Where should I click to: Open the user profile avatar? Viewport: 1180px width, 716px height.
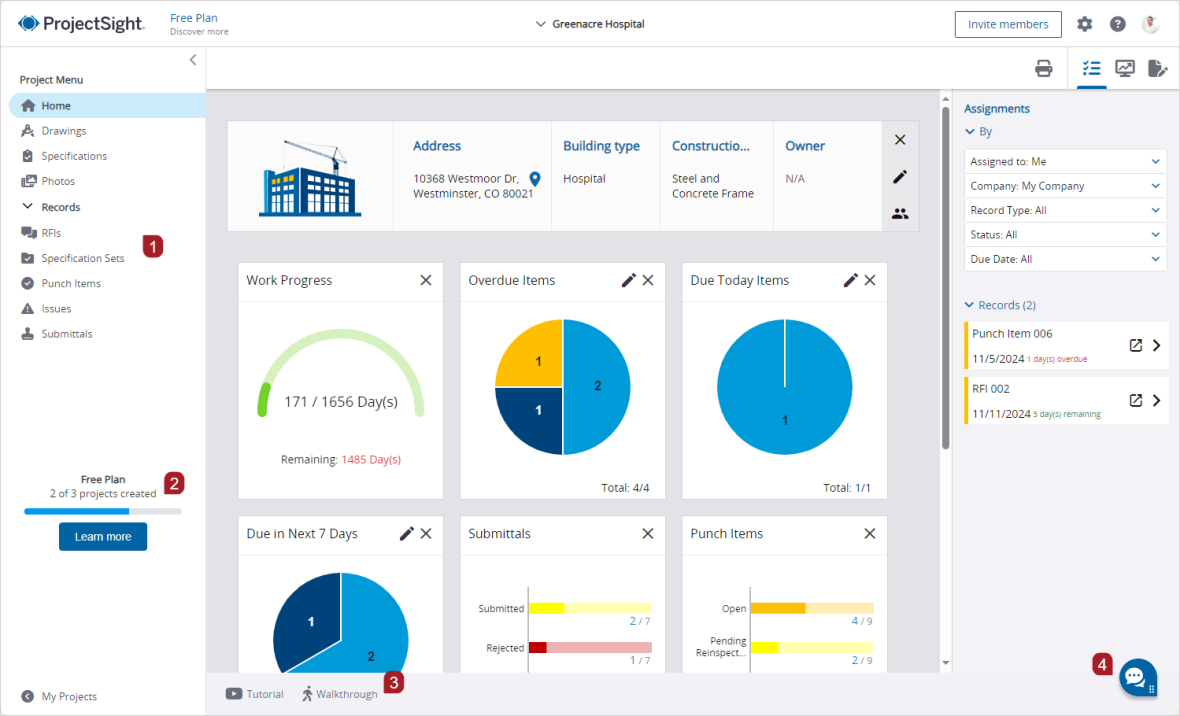[x=1150, y=24]
